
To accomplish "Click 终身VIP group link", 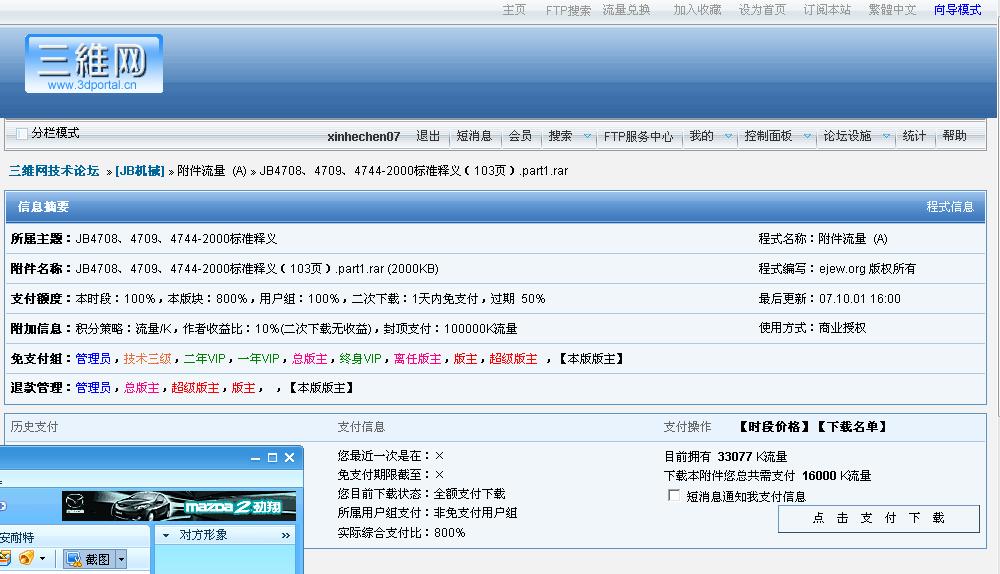I will 360,358.
